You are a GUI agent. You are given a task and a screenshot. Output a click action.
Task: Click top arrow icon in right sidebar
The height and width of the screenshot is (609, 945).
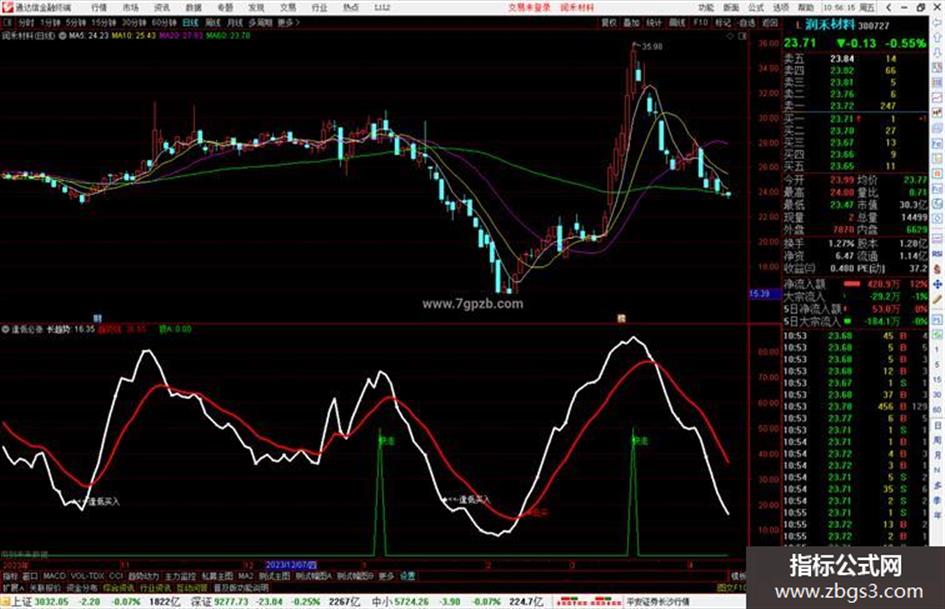coord(937,23)
